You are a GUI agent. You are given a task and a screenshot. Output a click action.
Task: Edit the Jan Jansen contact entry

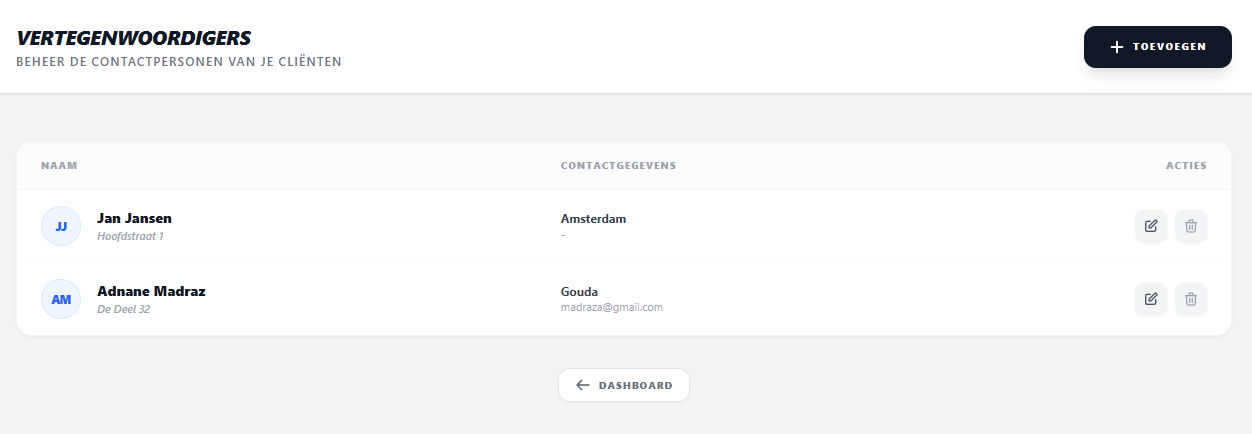[1150, 226]
